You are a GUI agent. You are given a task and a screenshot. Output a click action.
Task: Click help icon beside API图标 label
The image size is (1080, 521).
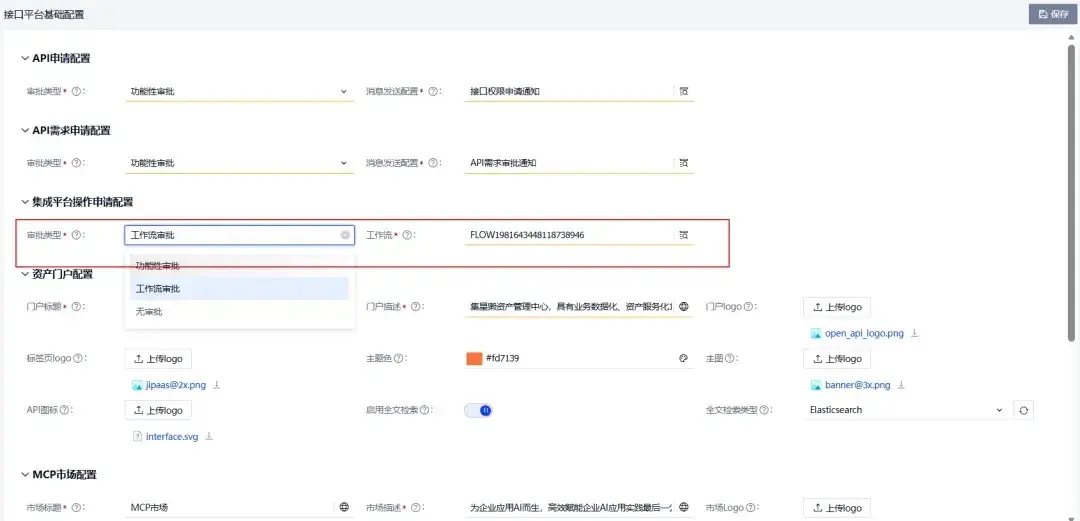click(x=64, y=410)
